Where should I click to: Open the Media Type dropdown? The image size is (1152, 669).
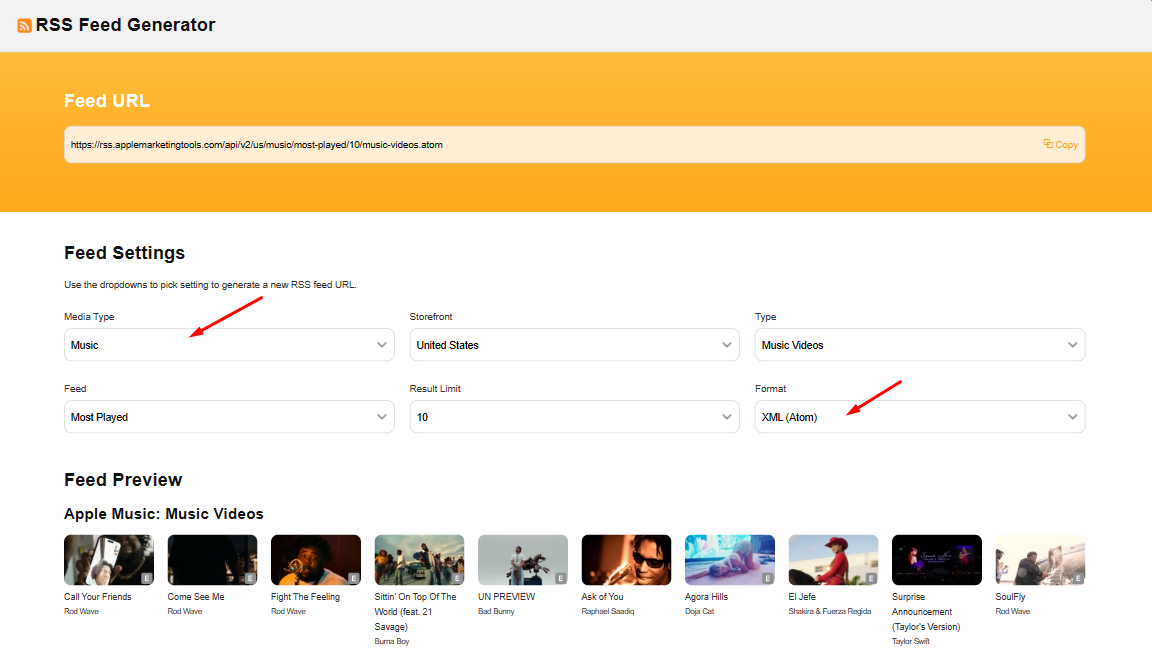[228, 344]
